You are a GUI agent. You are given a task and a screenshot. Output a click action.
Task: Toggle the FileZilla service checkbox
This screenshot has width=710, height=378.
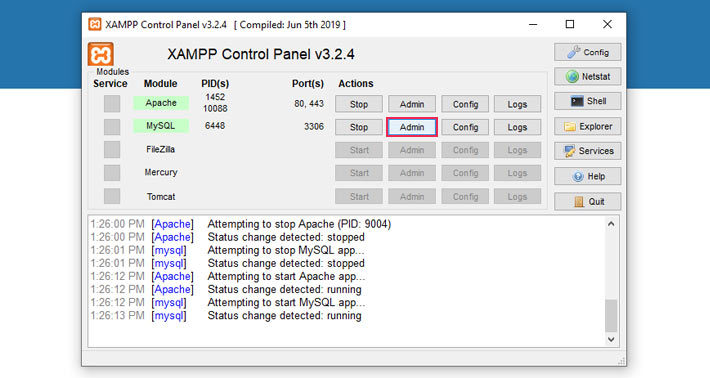(x=112, y=149)
